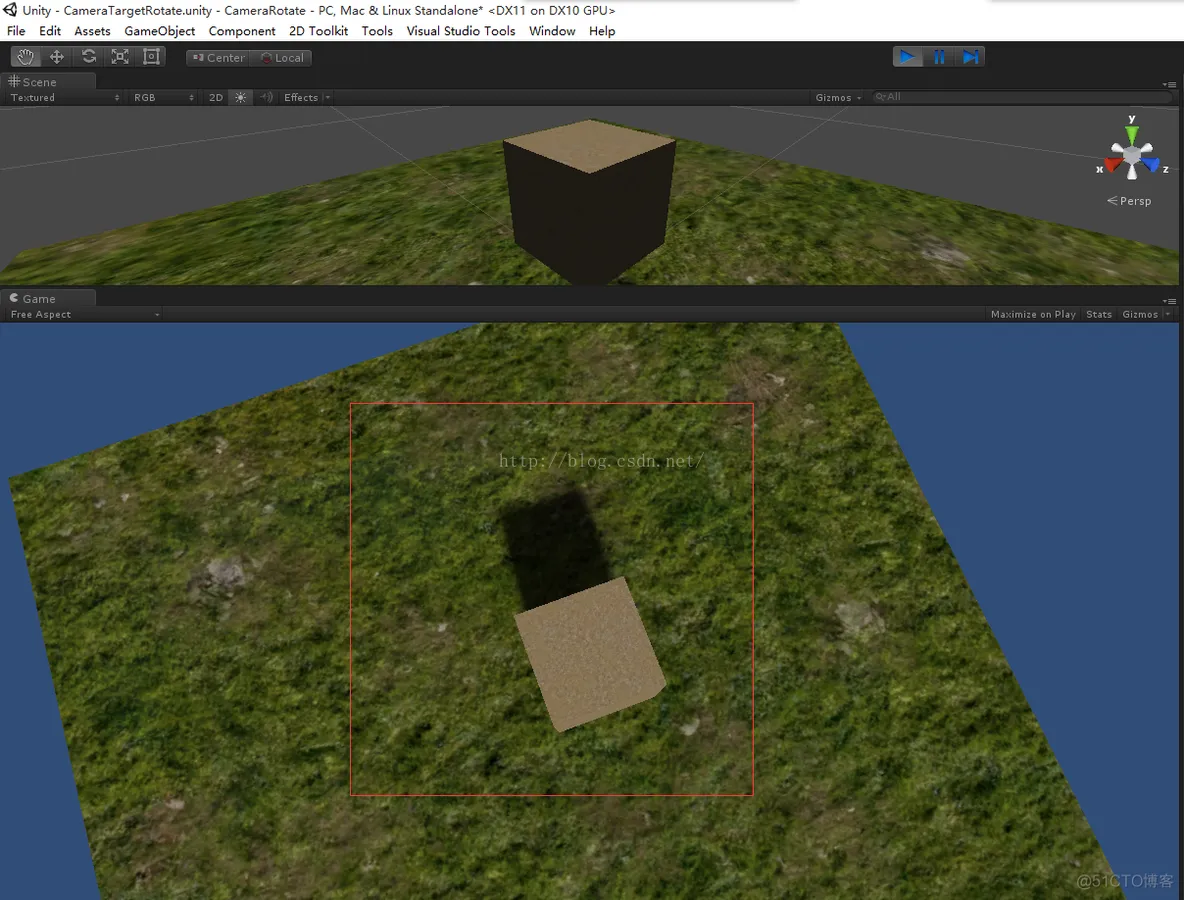Toggle Persp projection label
1184x900 pixels.
[x=1129, y=201]
